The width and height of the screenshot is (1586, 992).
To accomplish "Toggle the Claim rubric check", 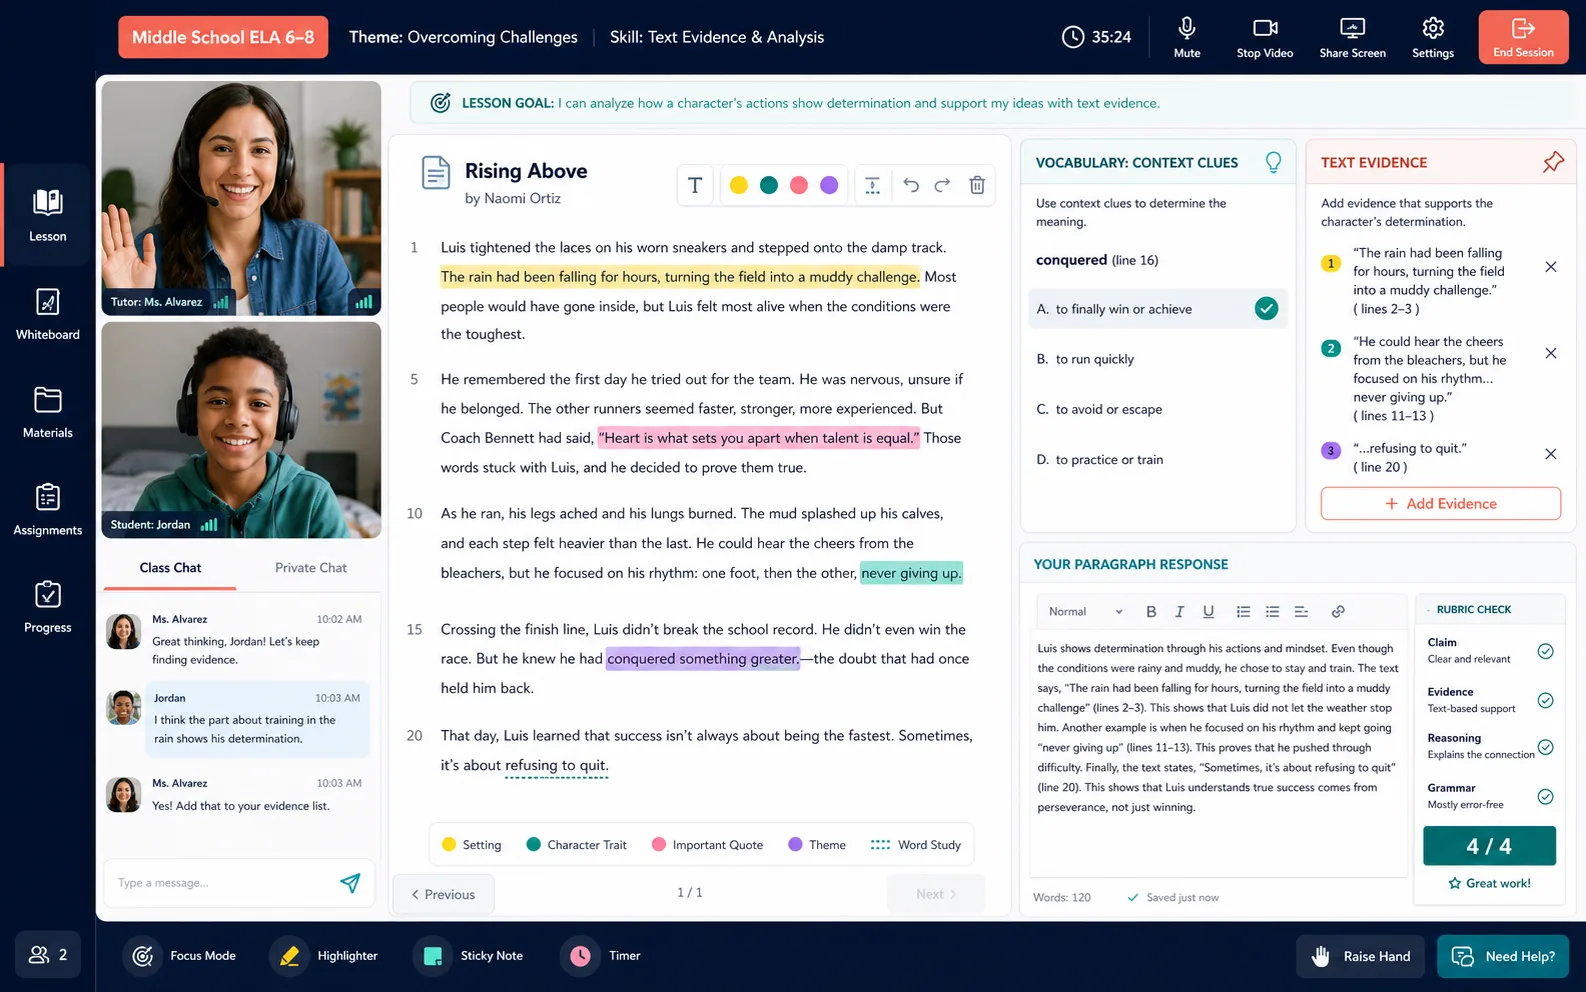I will [1545, 651].
